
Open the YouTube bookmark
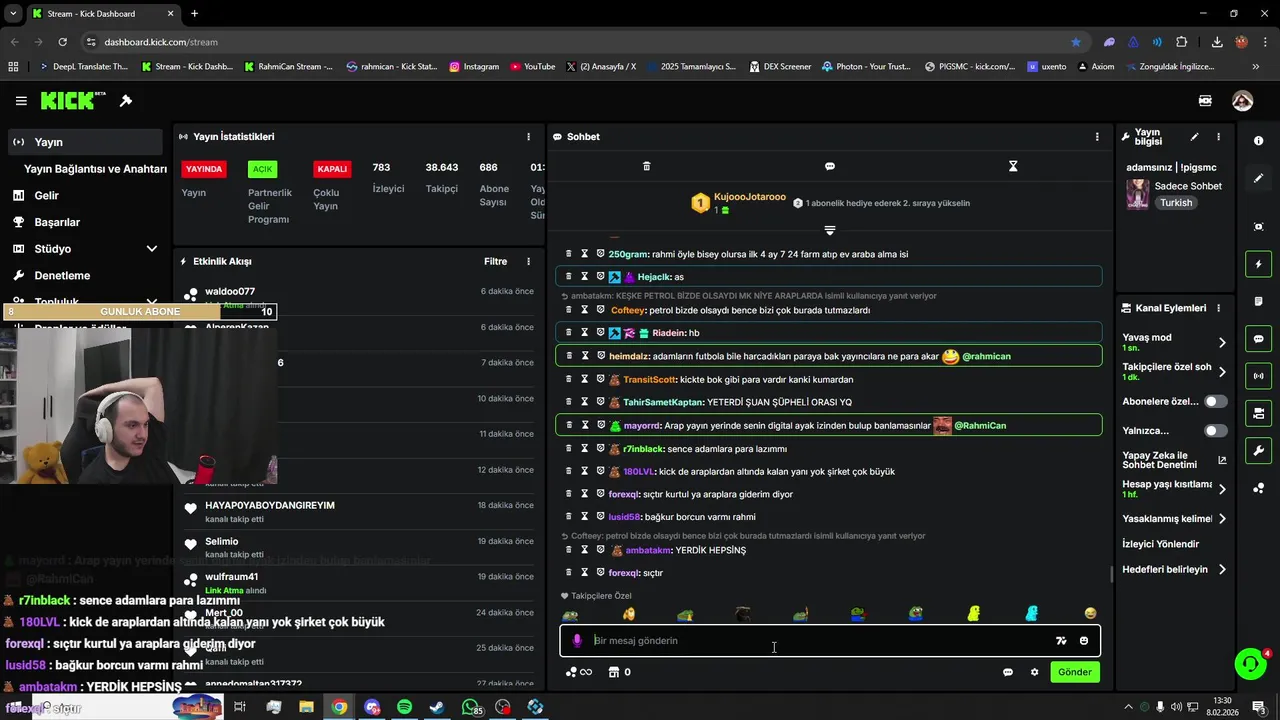[532, 67]
